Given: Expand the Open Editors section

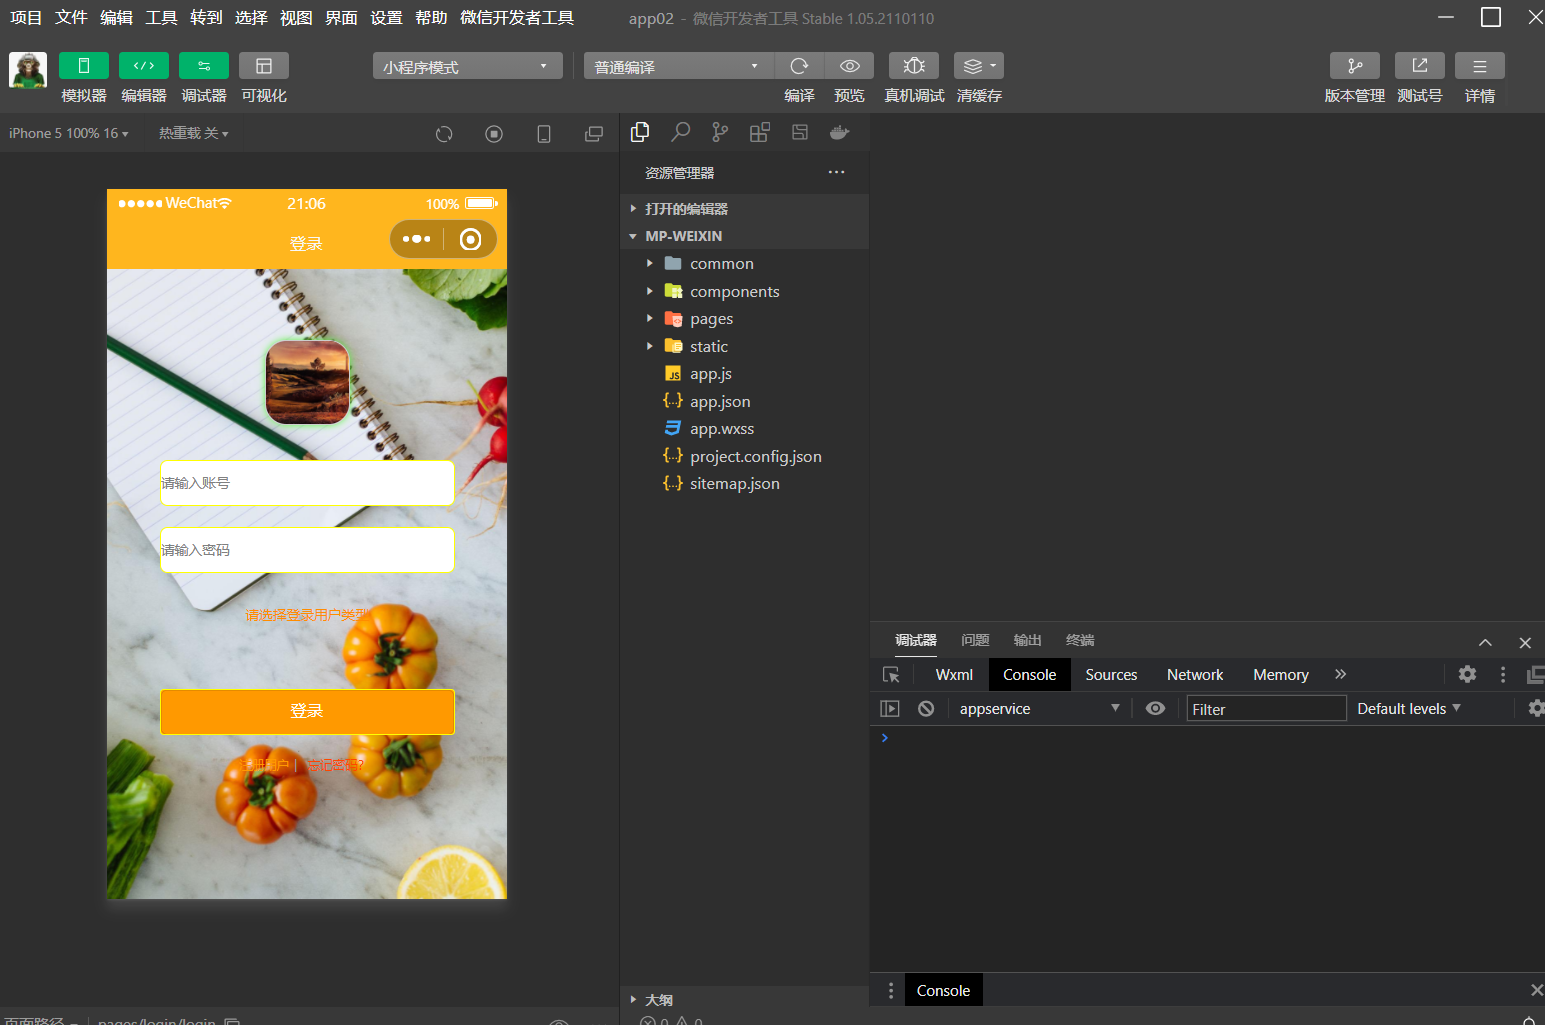Looking at the screenshot, I should click(744, 209).
